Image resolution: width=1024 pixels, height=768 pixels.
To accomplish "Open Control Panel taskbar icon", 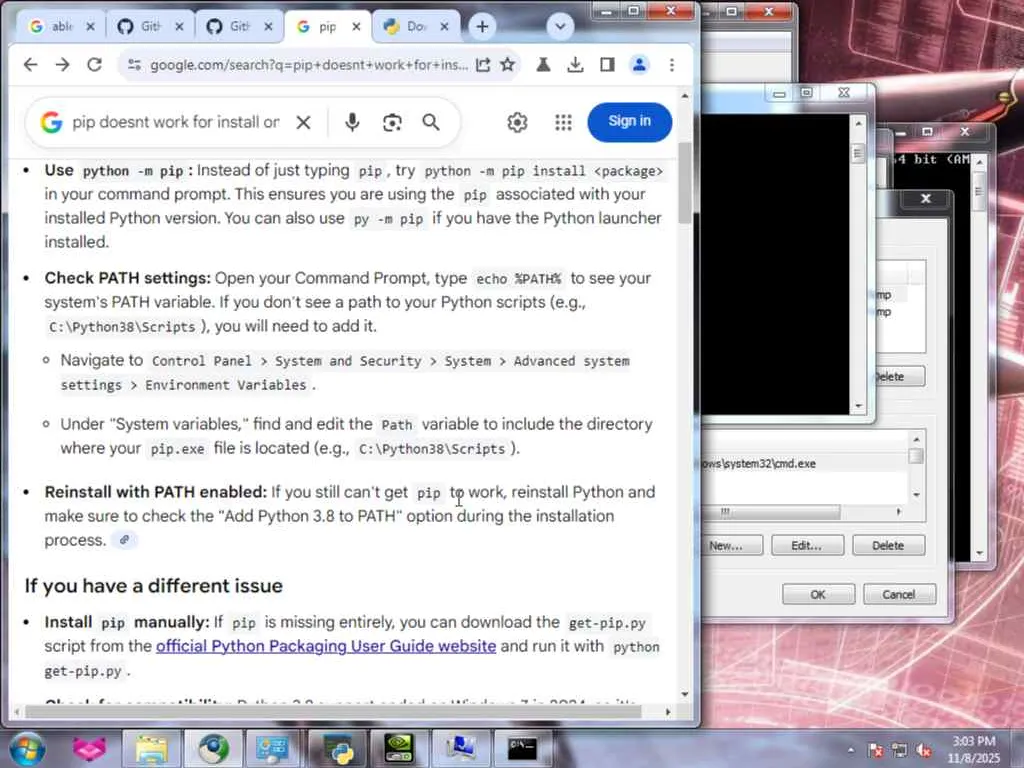I will click(x=272, y=748).
